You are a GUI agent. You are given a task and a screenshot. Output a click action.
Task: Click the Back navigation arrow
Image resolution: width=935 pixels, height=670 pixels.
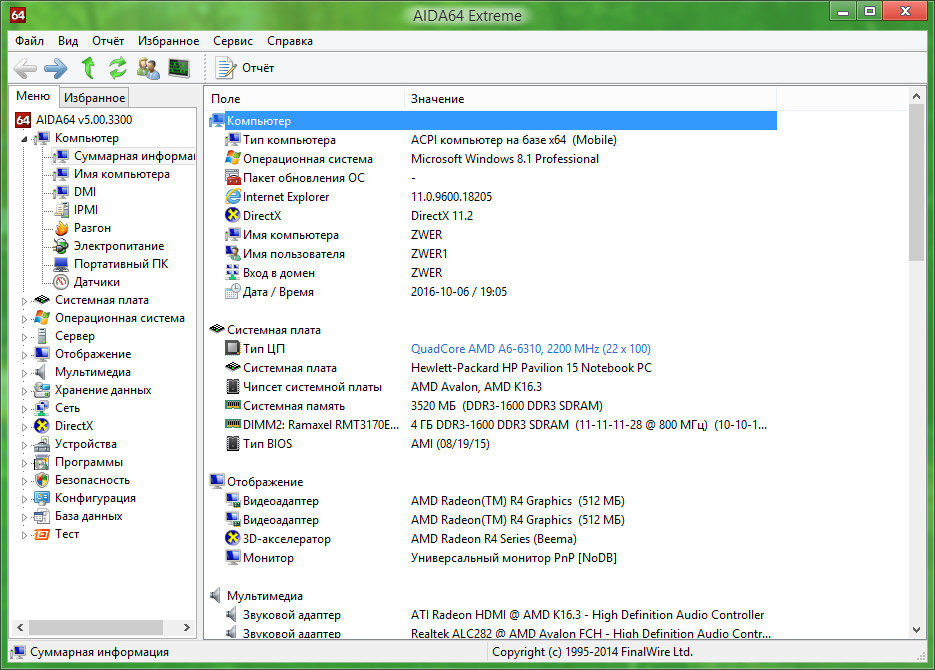[x=25, y=68]
